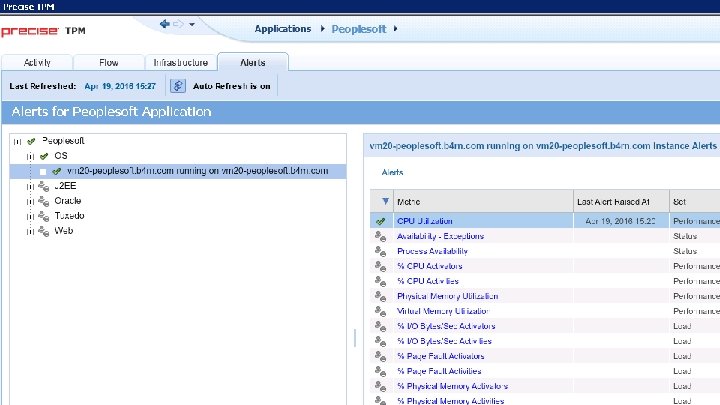720x405 pixels.
Task: Click green check status icon beside Peoplesoft
Action: coord(31,141)
